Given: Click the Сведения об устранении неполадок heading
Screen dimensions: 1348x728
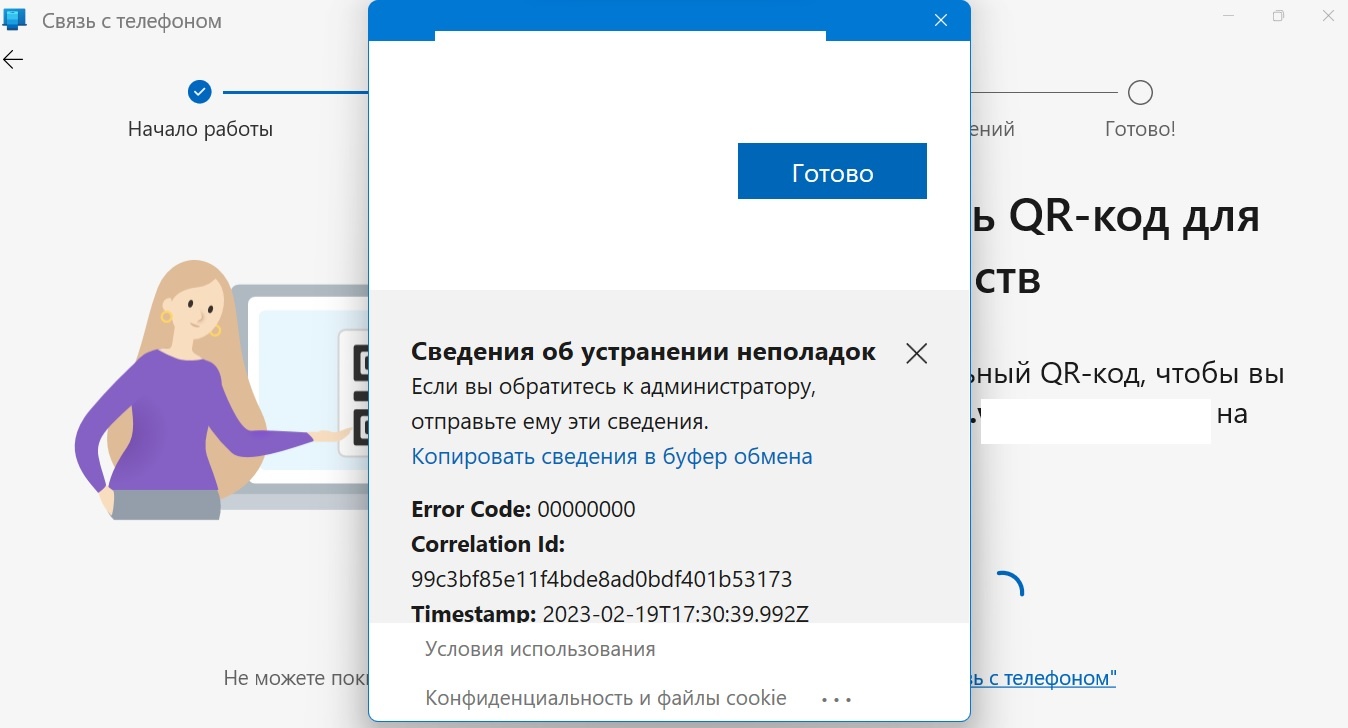Looking at the screenshot, I should (643, 351).
